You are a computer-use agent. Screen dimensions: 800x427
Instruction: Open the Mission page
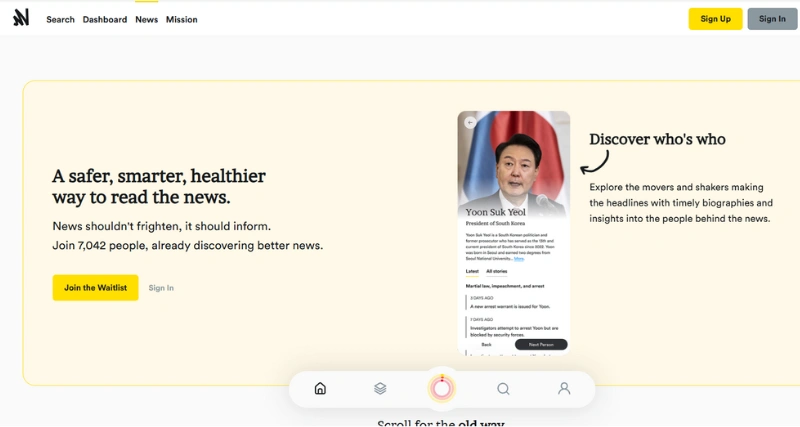(x=182, y=19)
